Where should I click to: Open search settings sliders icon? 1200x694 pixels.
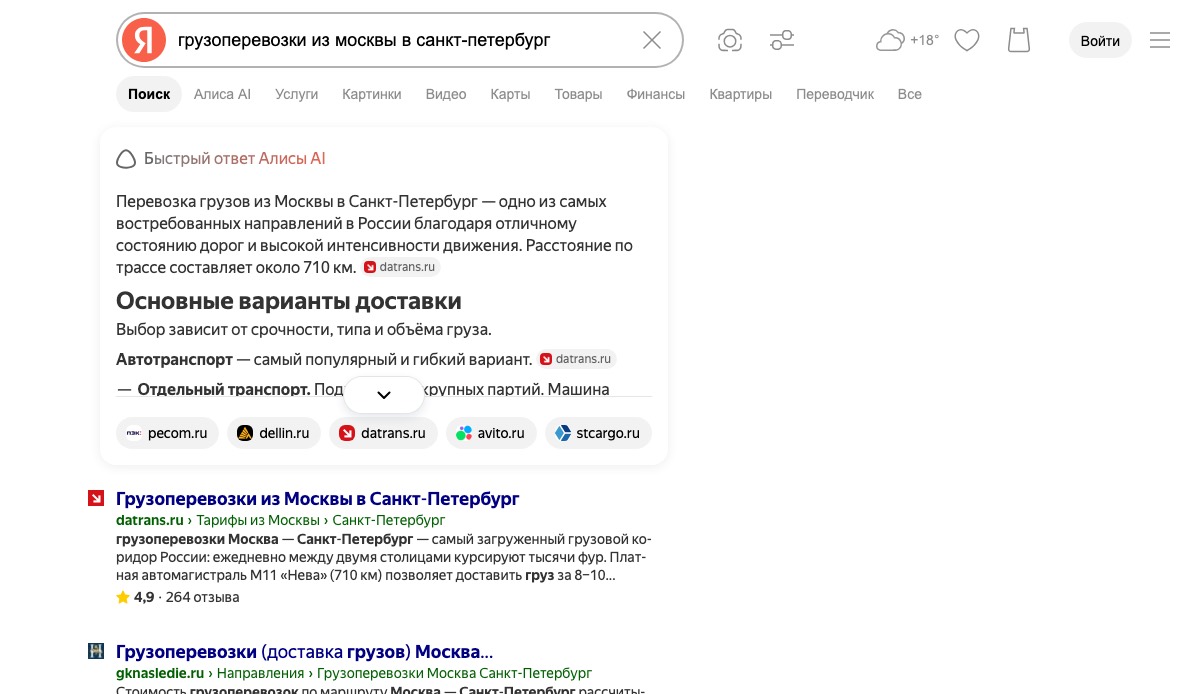point(782,40)
